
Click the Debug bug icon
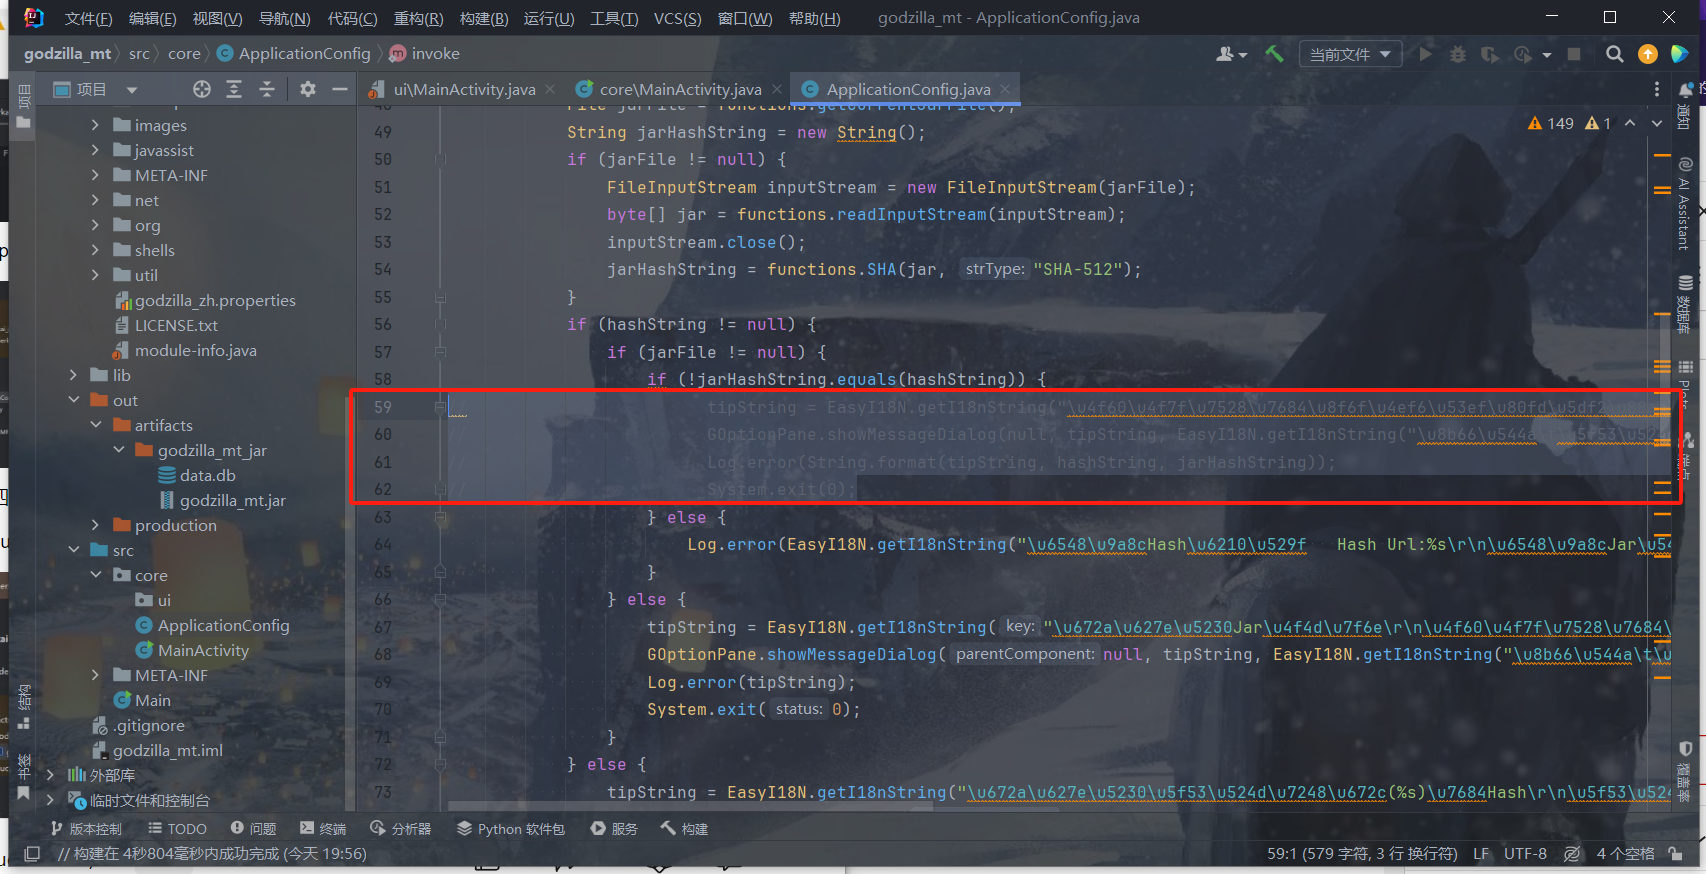pyautogui.click(x=1458, y=54)
